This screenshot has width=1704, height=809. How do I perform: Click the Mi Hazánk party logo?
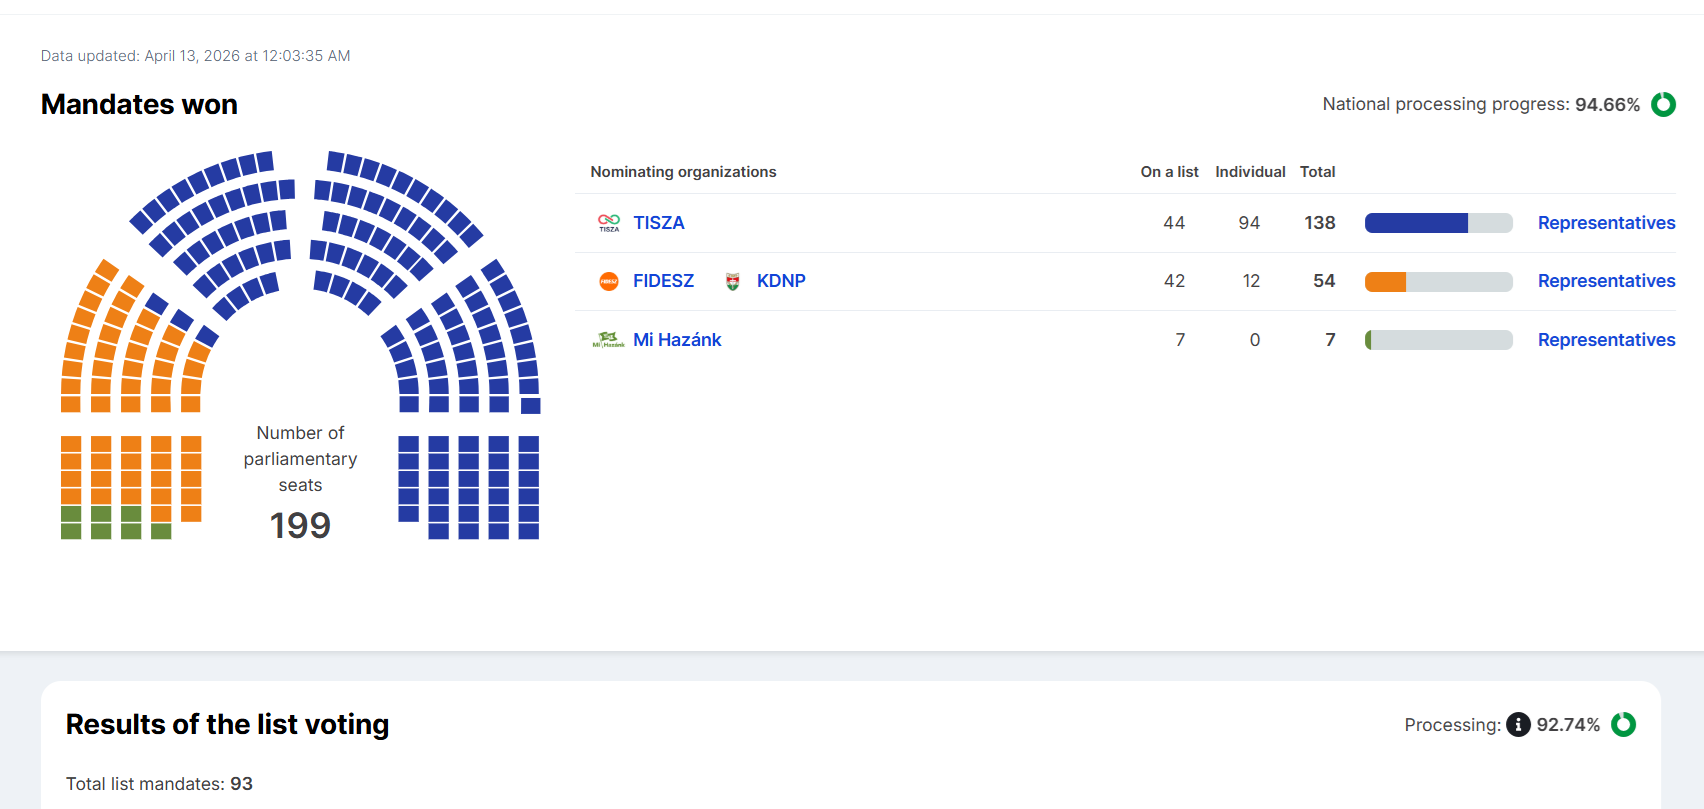[x=608, y=340]
